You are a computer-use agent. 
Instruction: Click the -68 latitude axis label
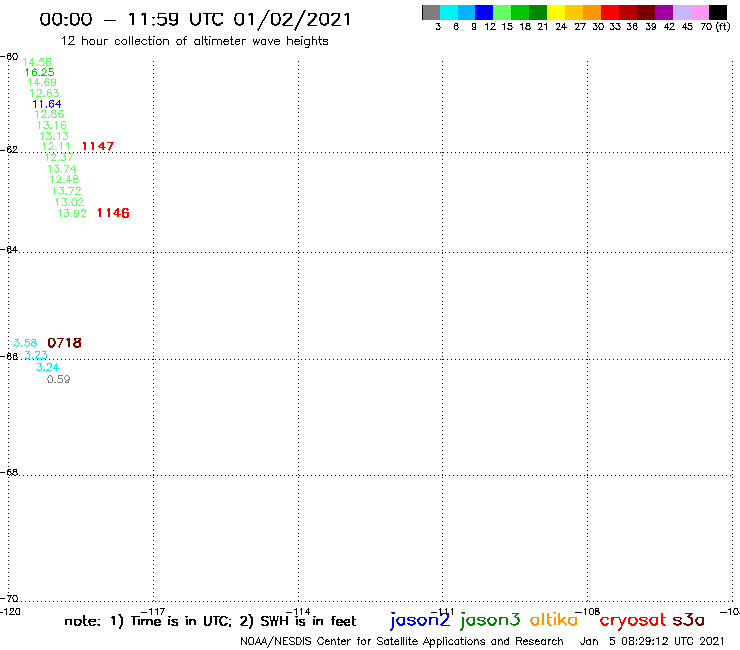point(9,473)
